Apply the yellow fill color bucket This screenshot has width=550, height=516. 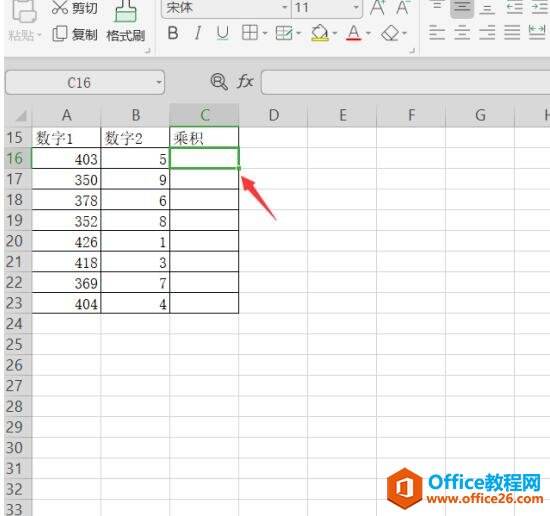coord(320,33)
